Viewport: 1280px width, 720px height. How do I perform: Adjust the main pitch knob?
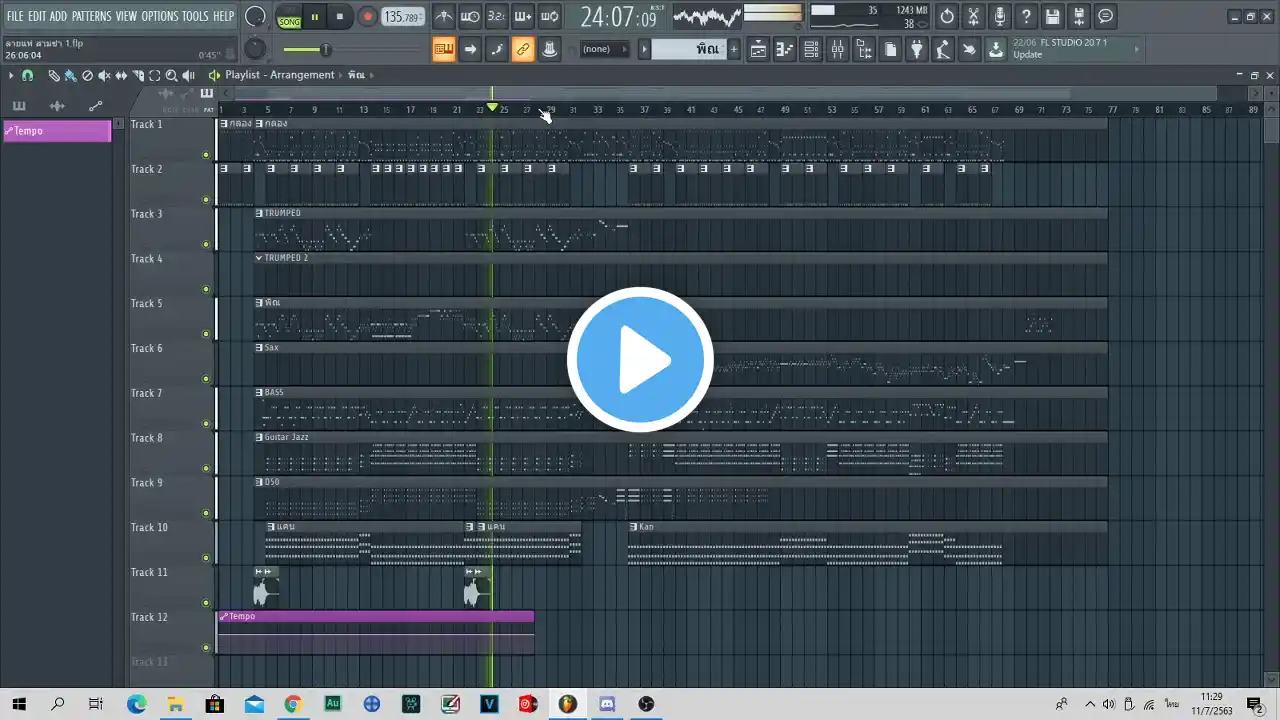point(256,48)
